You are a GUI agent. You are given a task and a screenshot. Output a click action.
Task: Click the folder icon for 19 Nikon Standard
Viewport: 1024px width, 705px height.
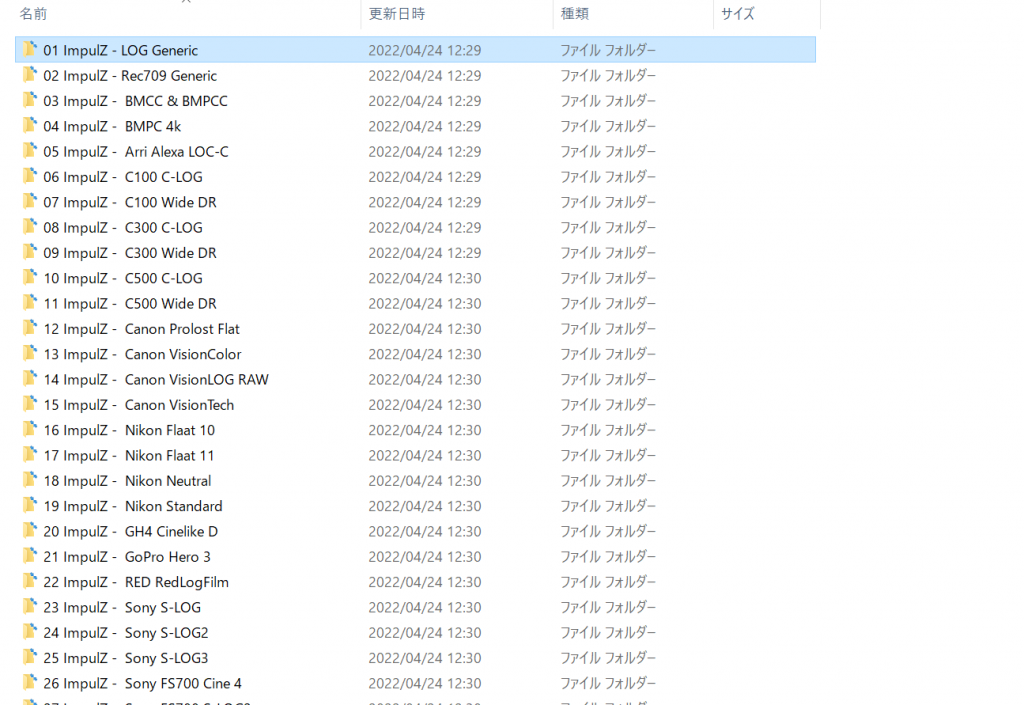[30, 506]
